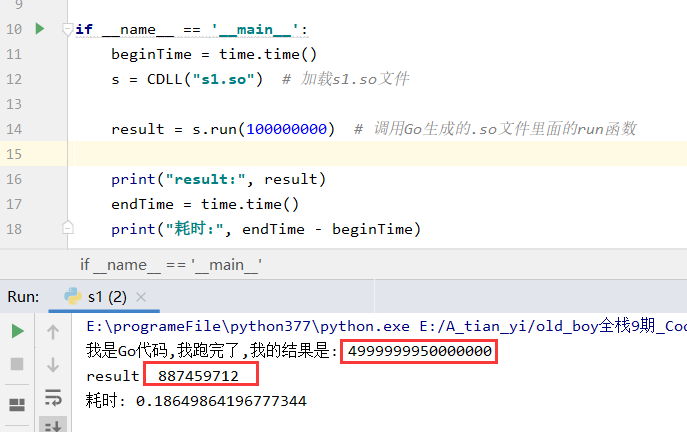The height and width of the screenshot is (432, 687).
Task: Click the python.exe path link in console
Action: pyautogui.click(x=248, y=326)
